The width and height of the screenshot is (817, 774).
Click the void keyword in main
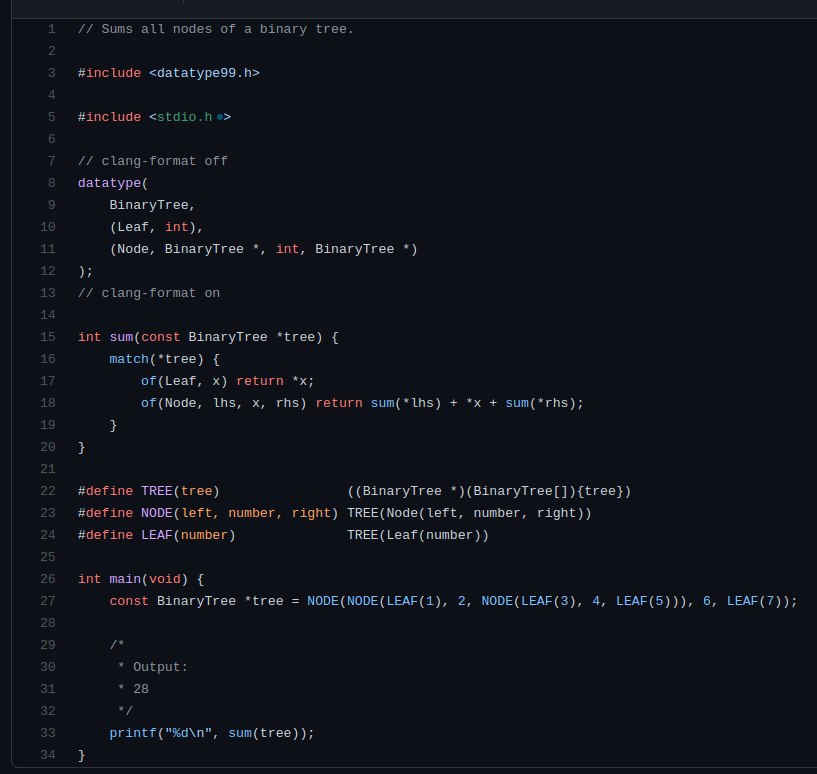[165, 579]
